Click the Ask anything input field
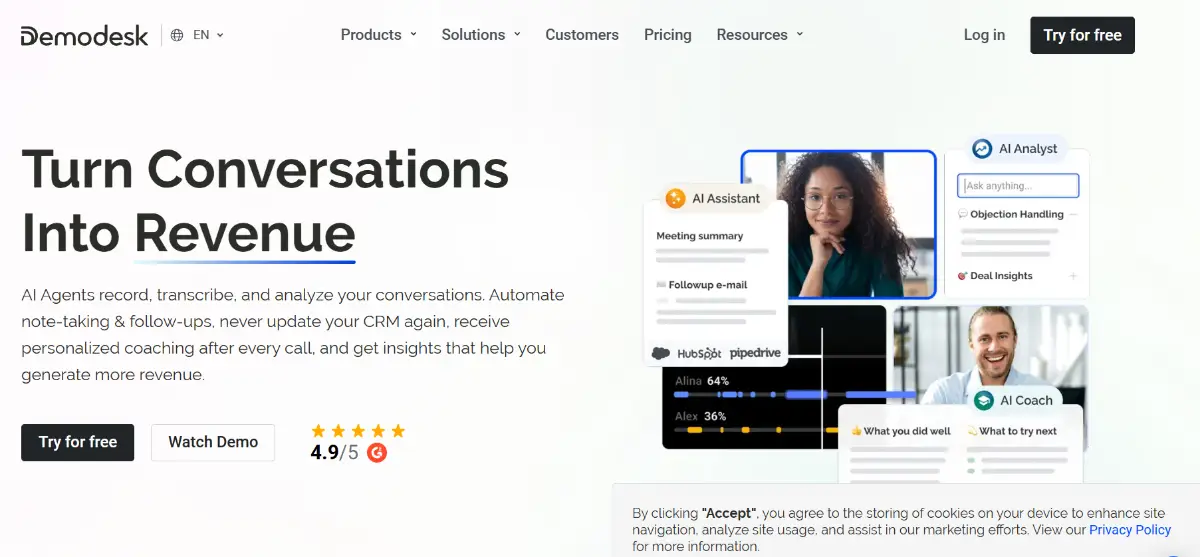1200x557 pixels. tap(1018, 186)
